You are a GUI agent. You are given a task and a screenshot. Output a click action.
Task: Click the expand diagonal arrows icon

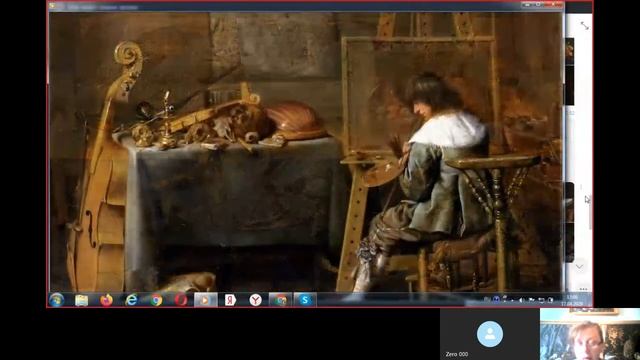[585, 26]
